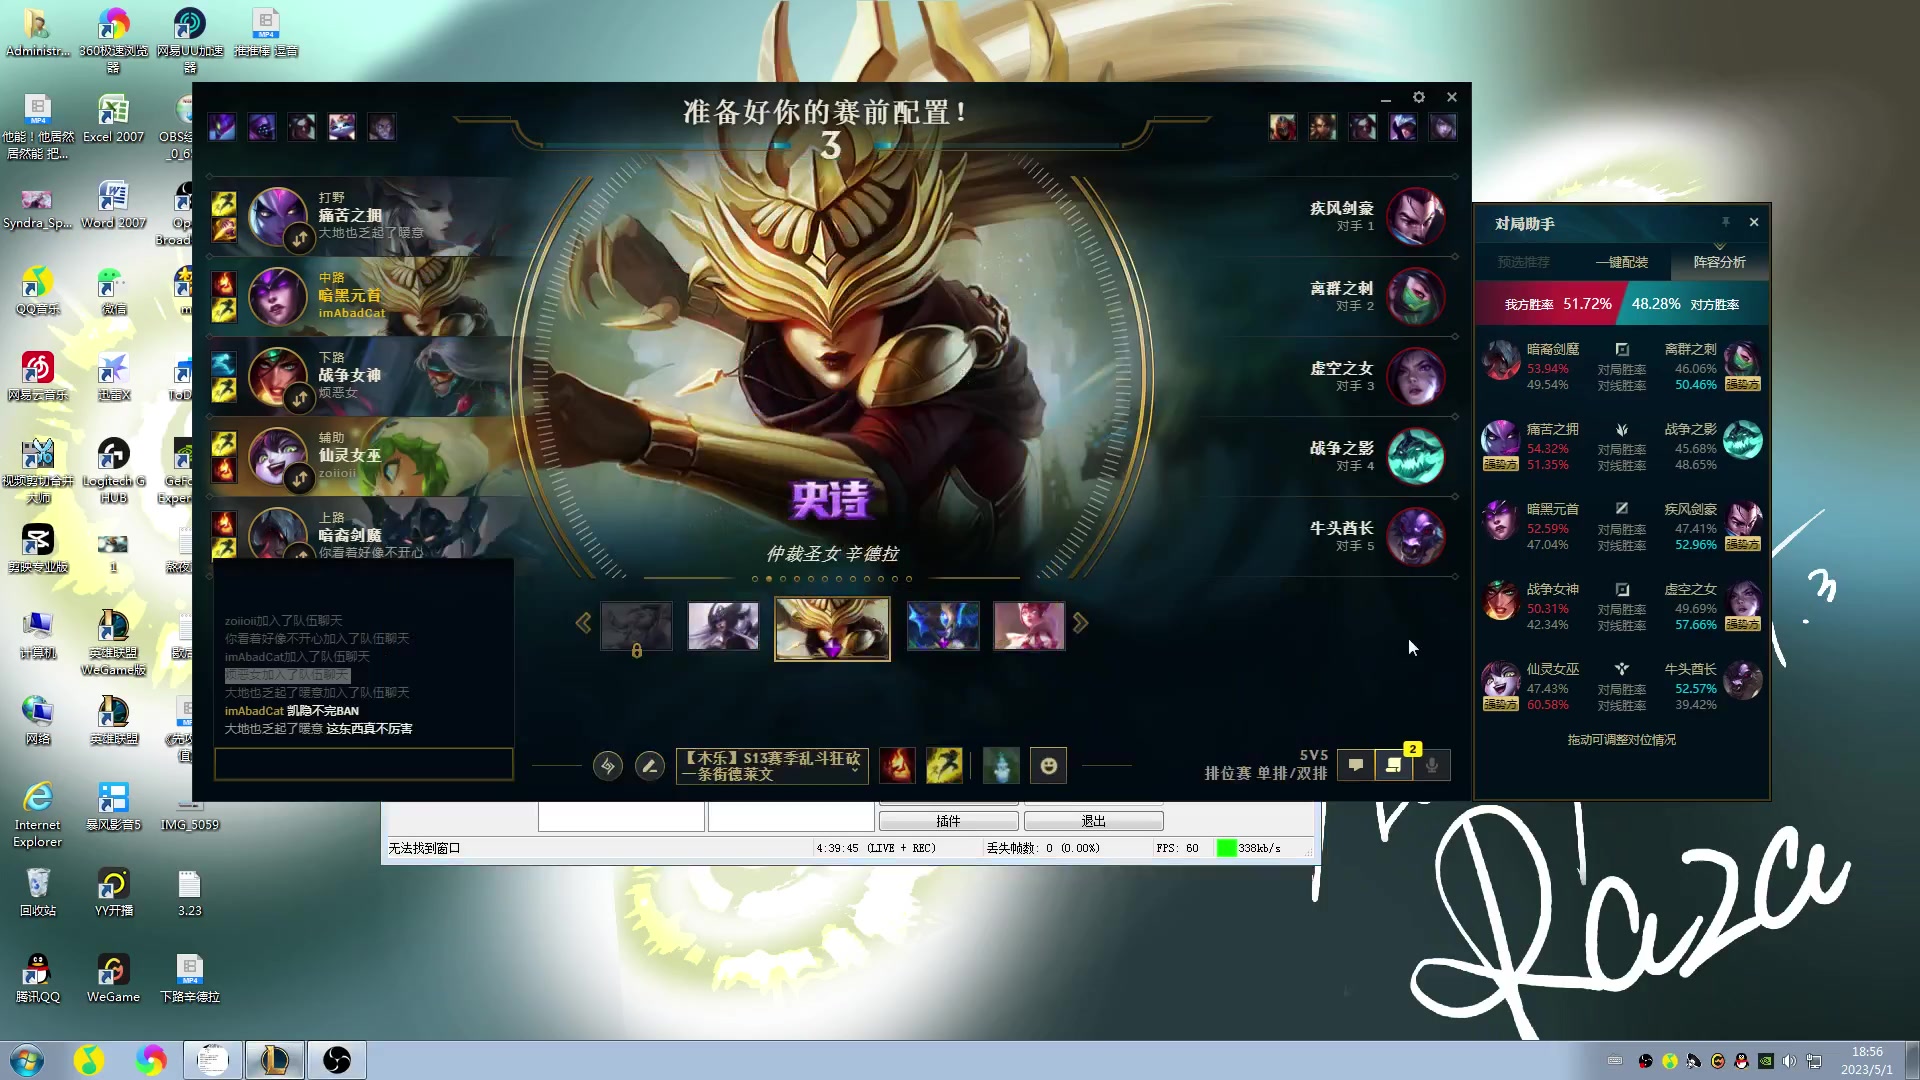Image resolution: width=1920 pixels, height=1080 pixels.
Task: Open Internet Explorer desktop icon
Action: (38, 814)
